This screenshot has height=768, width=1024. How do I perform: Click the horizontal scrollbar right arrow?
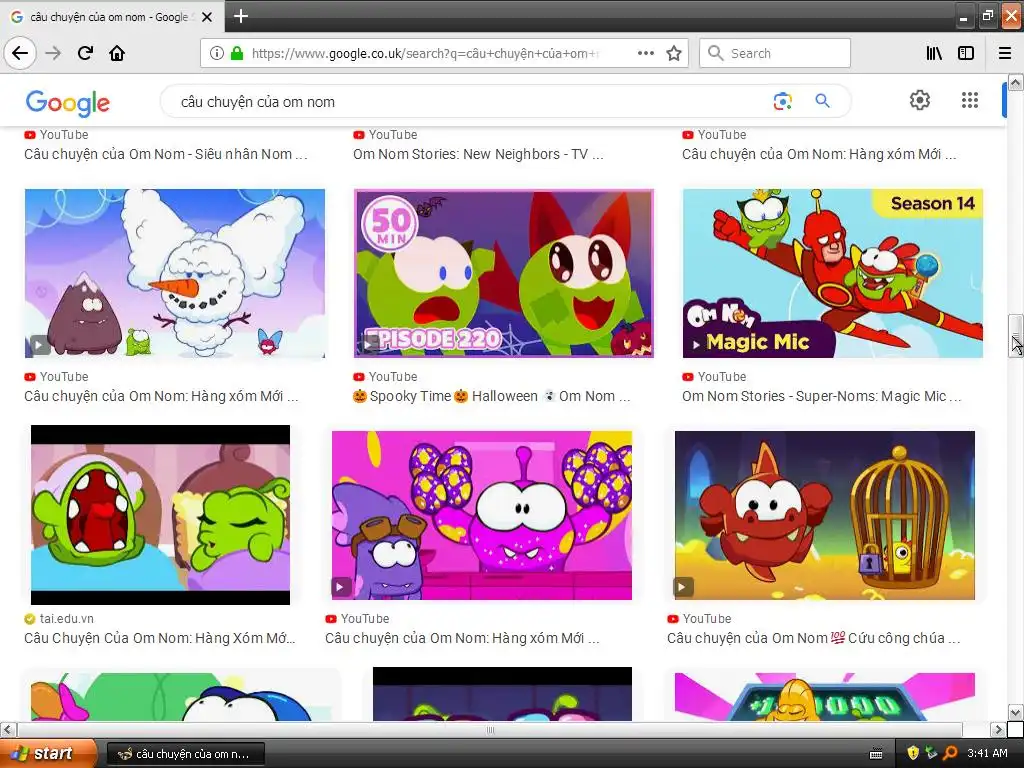tap(998, 729)
